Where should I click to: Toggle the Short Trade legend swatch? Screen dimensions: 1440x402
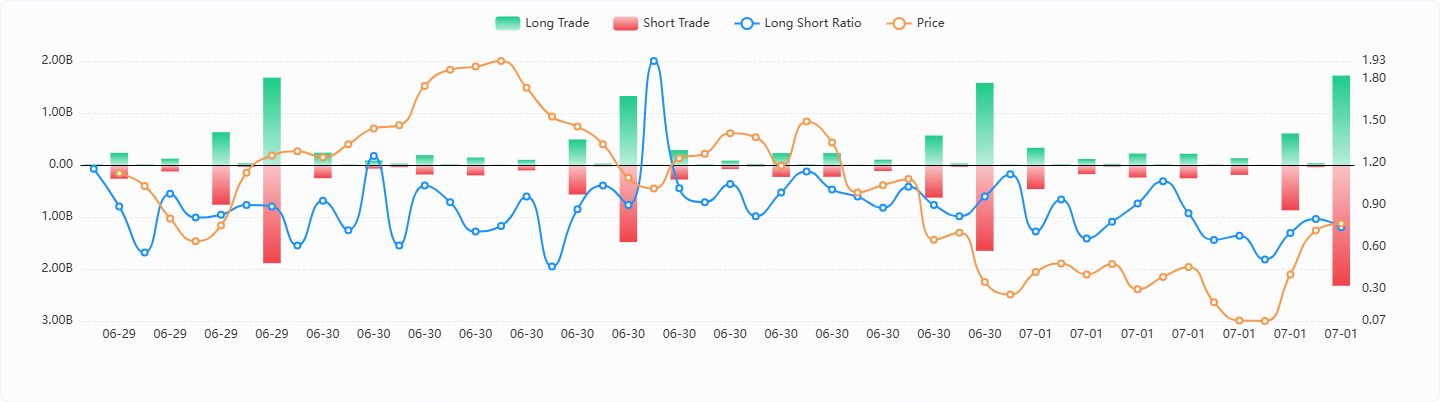625,23
